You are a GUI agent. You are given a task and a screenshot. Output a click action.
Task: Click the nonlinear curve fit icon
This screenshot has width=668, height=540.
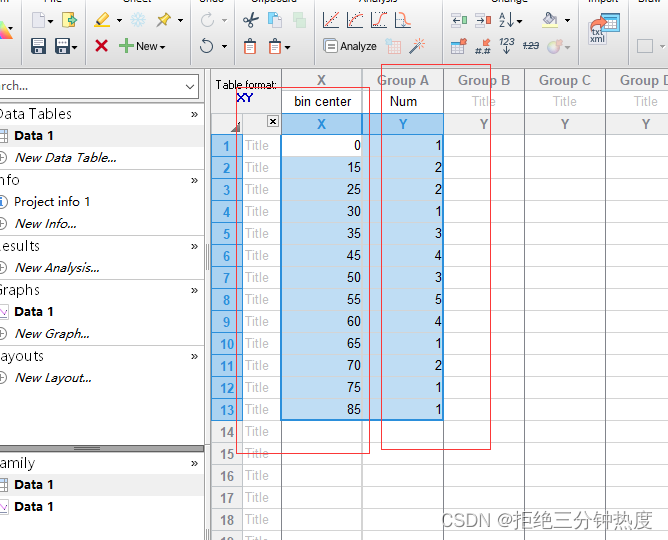tap(355, 20)
